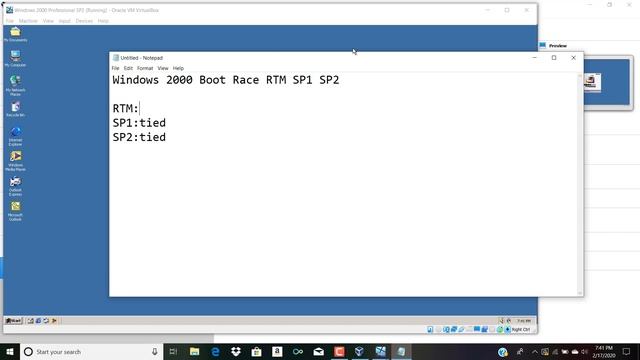This screenshot has width=640, height=360.
Task: Open the Mail app in taskbar
Action: click(318, 352)
